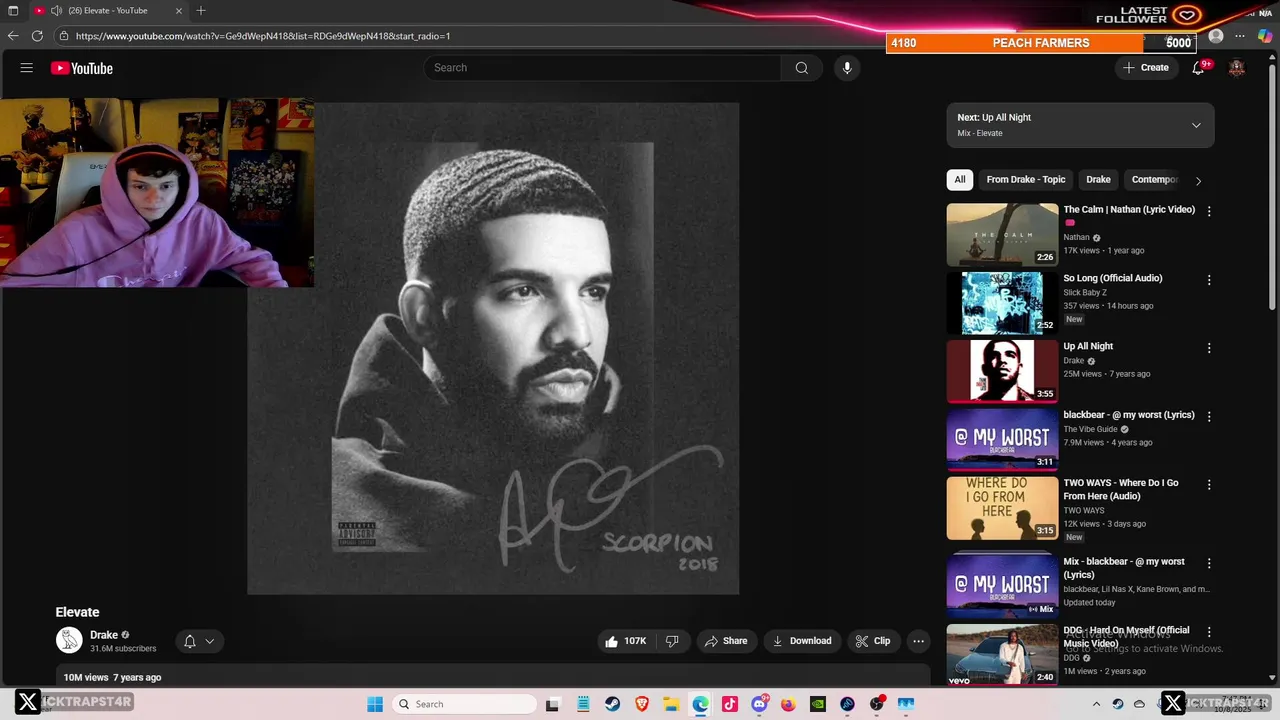Click the Create button

[x=1146, y=68]
